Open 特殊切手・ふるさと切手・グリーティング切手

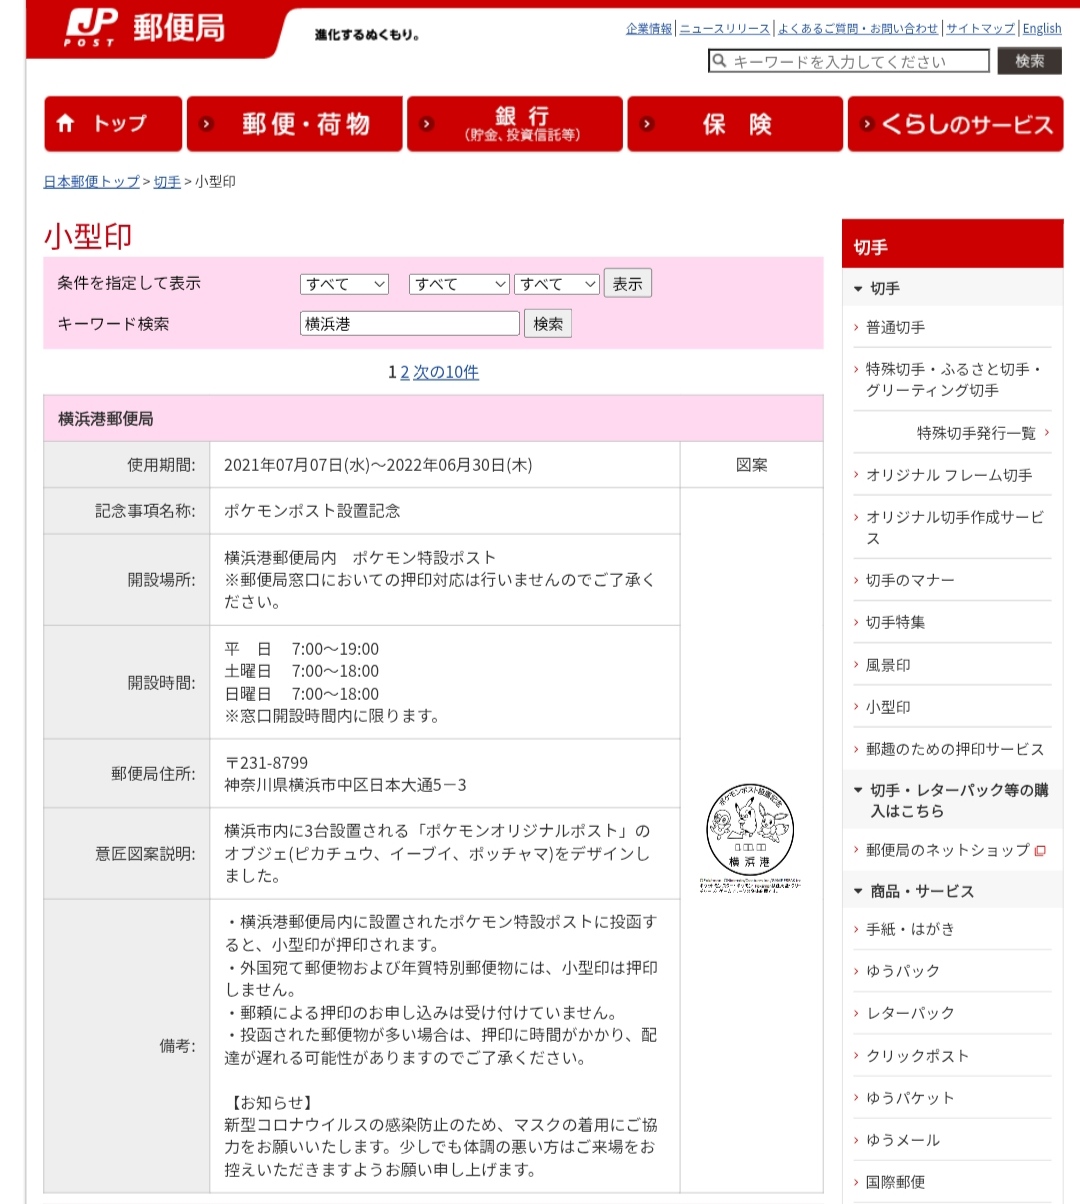pyautogui.click(x=953, y=380)
